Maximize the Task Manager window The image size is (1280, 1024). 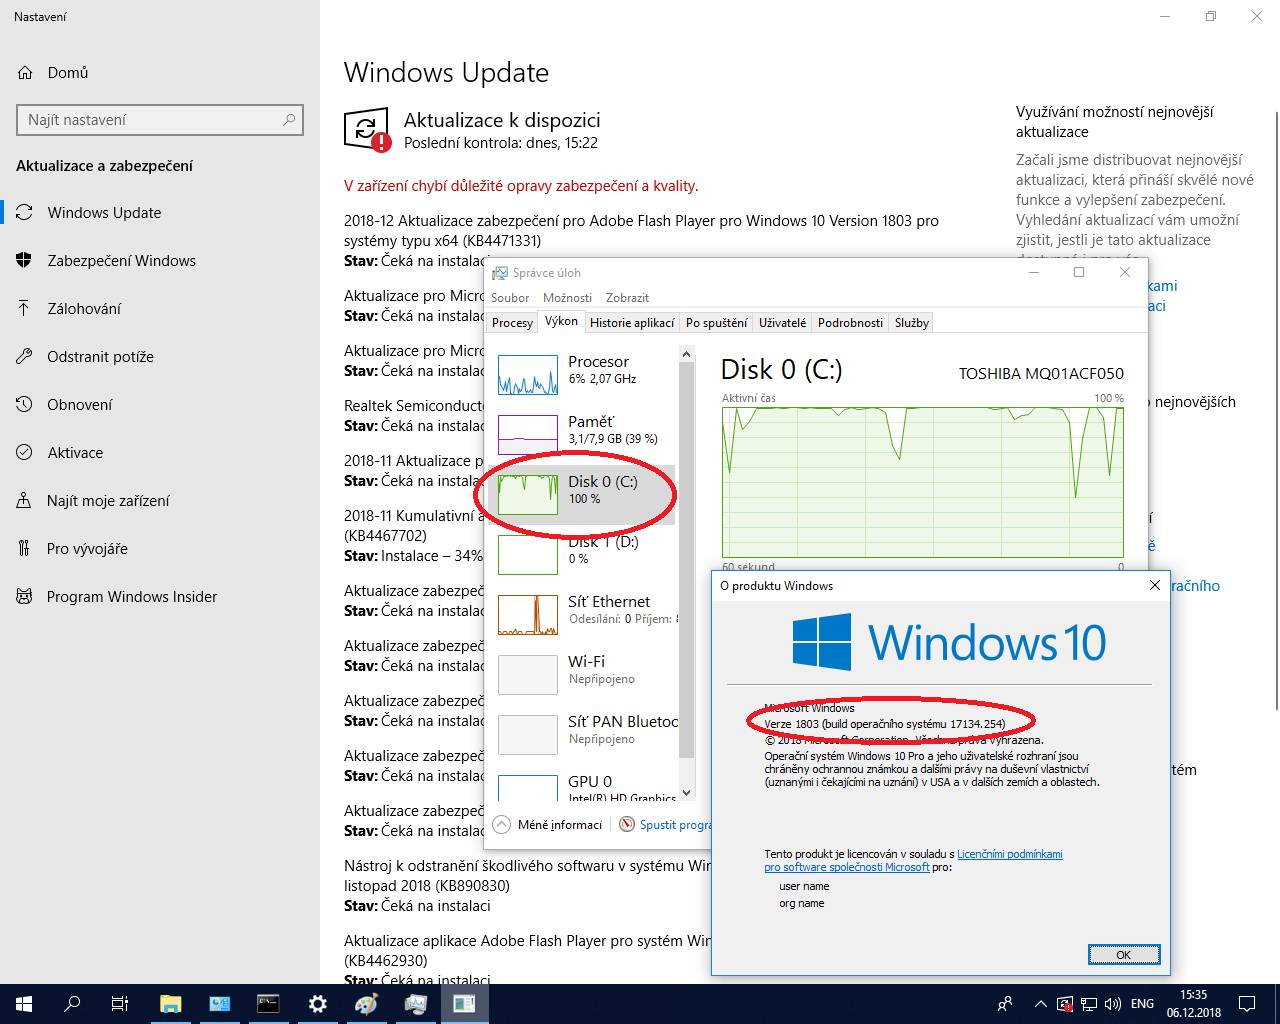[1079, 272]
